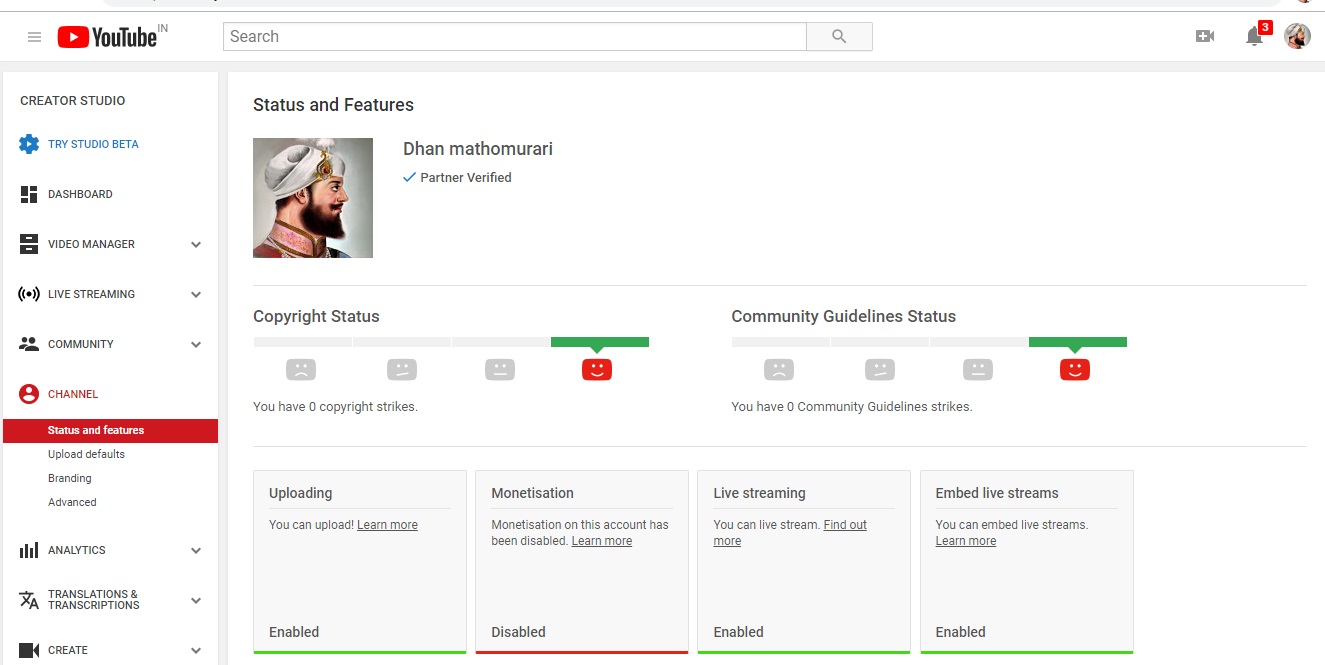Viewport: 1325px width, 665px height.
Task: Expand Translations & Transcriptions section
Action: [196, 601]
